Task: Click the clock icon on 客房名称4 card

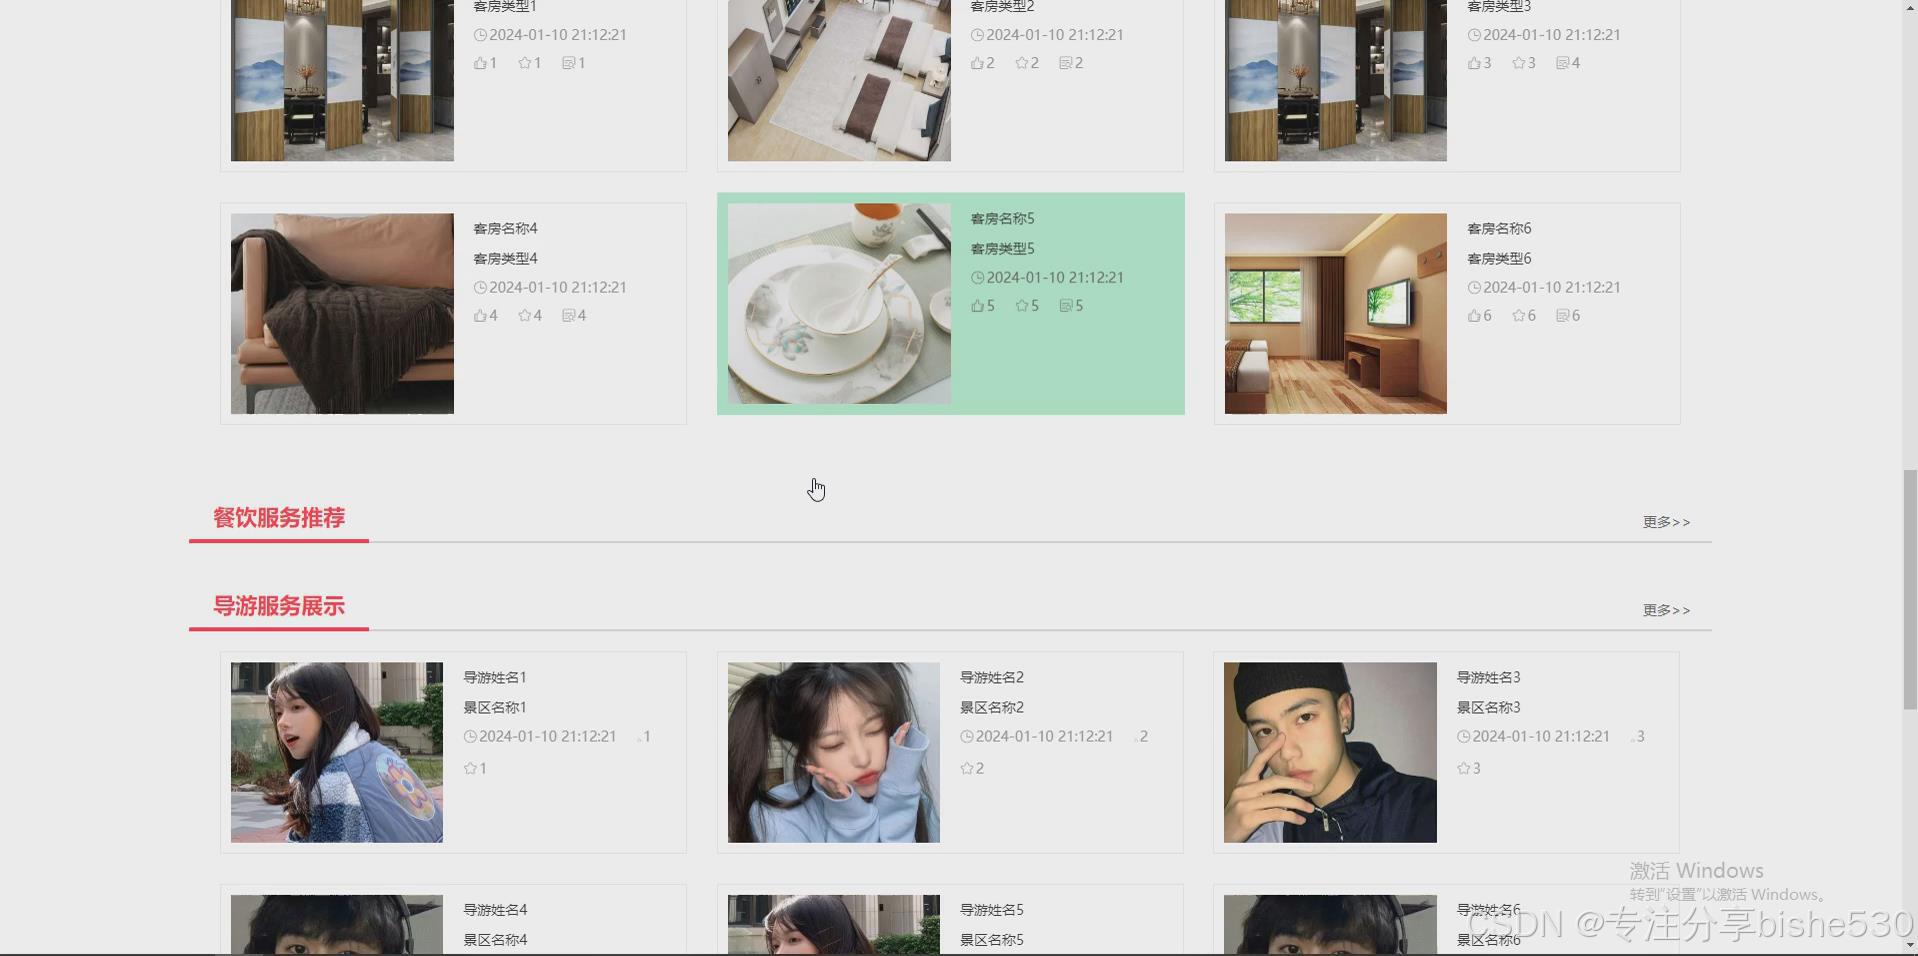Action: (x=480, y=288)
